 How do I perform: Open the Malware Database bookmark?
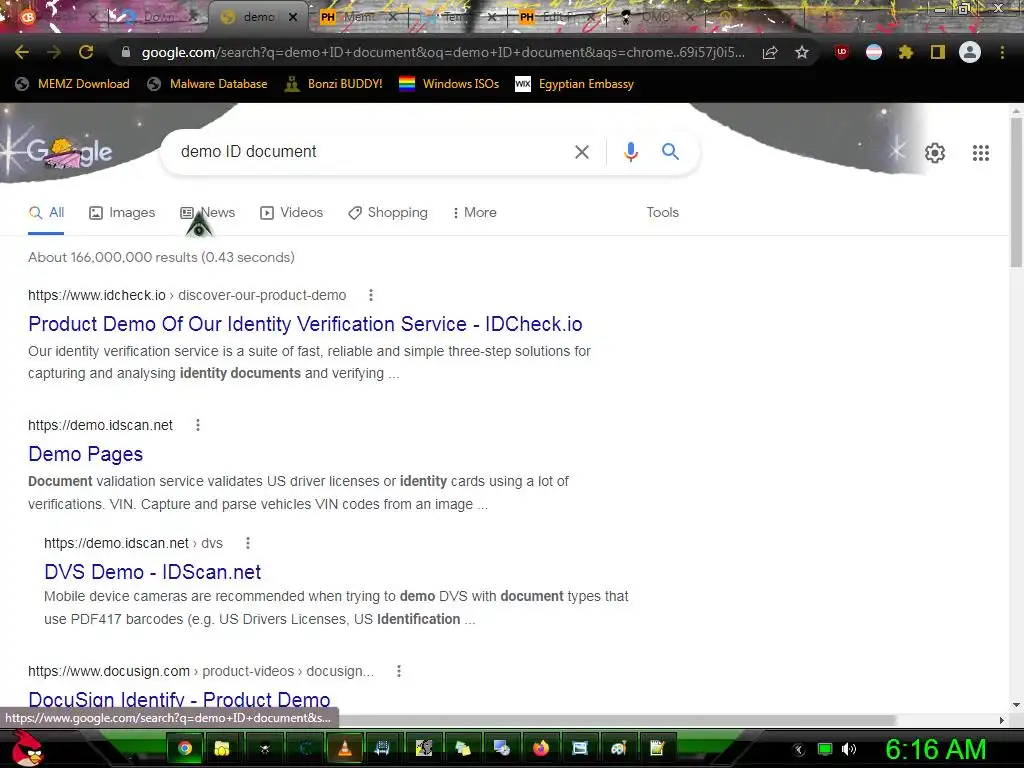tap(208, 84)
